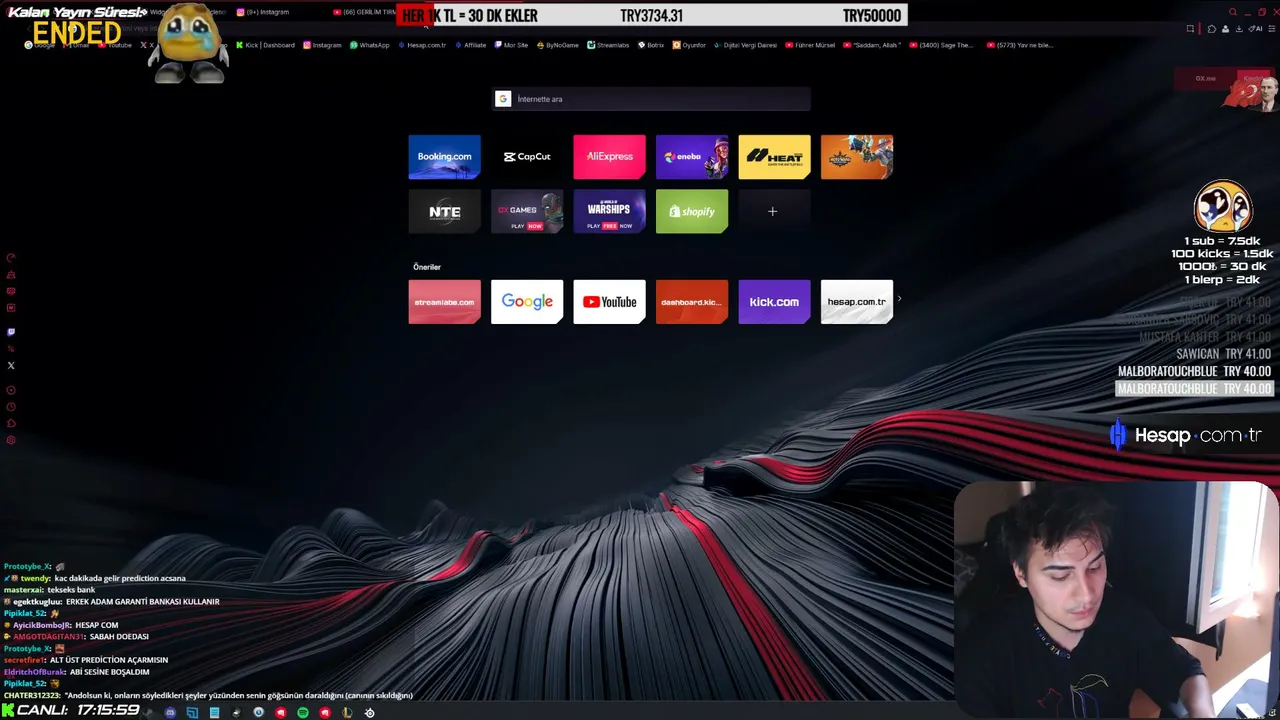The width and height of the screenshot is (1280, 720).
Task: Add a new speed dial site
Action: coord(774,211)
